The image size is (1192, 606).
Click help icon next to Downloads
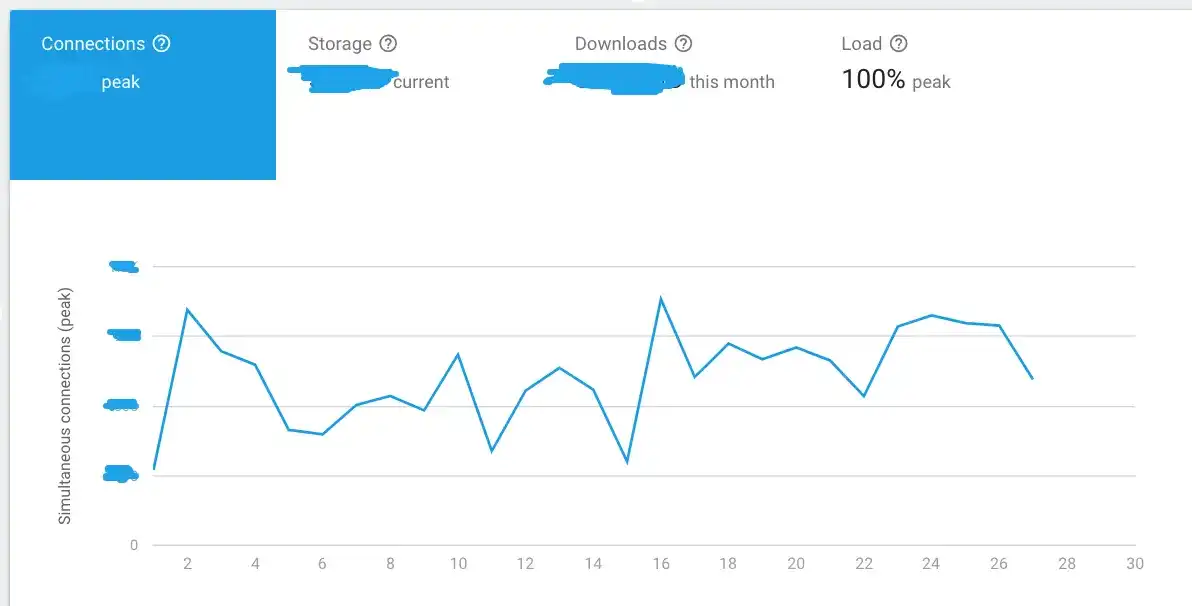click(683, 43)
